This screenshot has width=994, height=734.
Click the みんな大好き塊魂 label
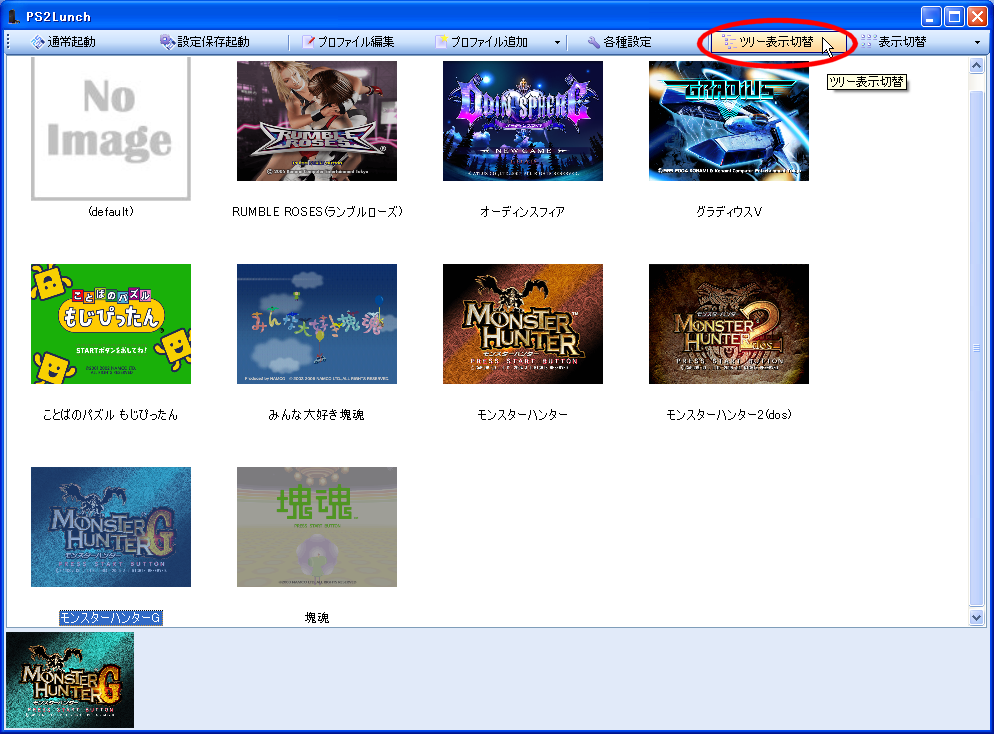click(x=316, y=415)
